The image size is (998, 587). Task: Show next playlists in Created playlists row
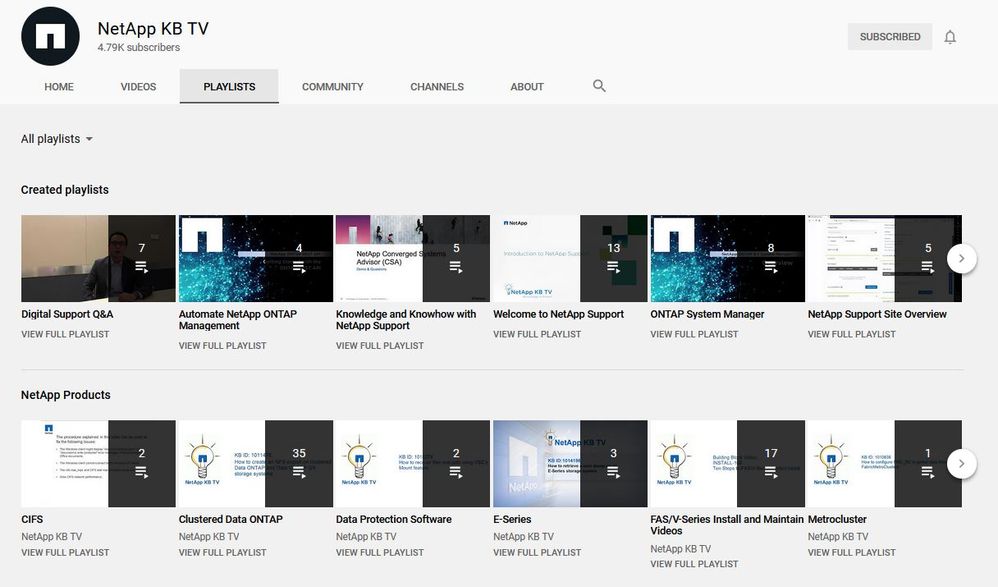pos(961,258)
